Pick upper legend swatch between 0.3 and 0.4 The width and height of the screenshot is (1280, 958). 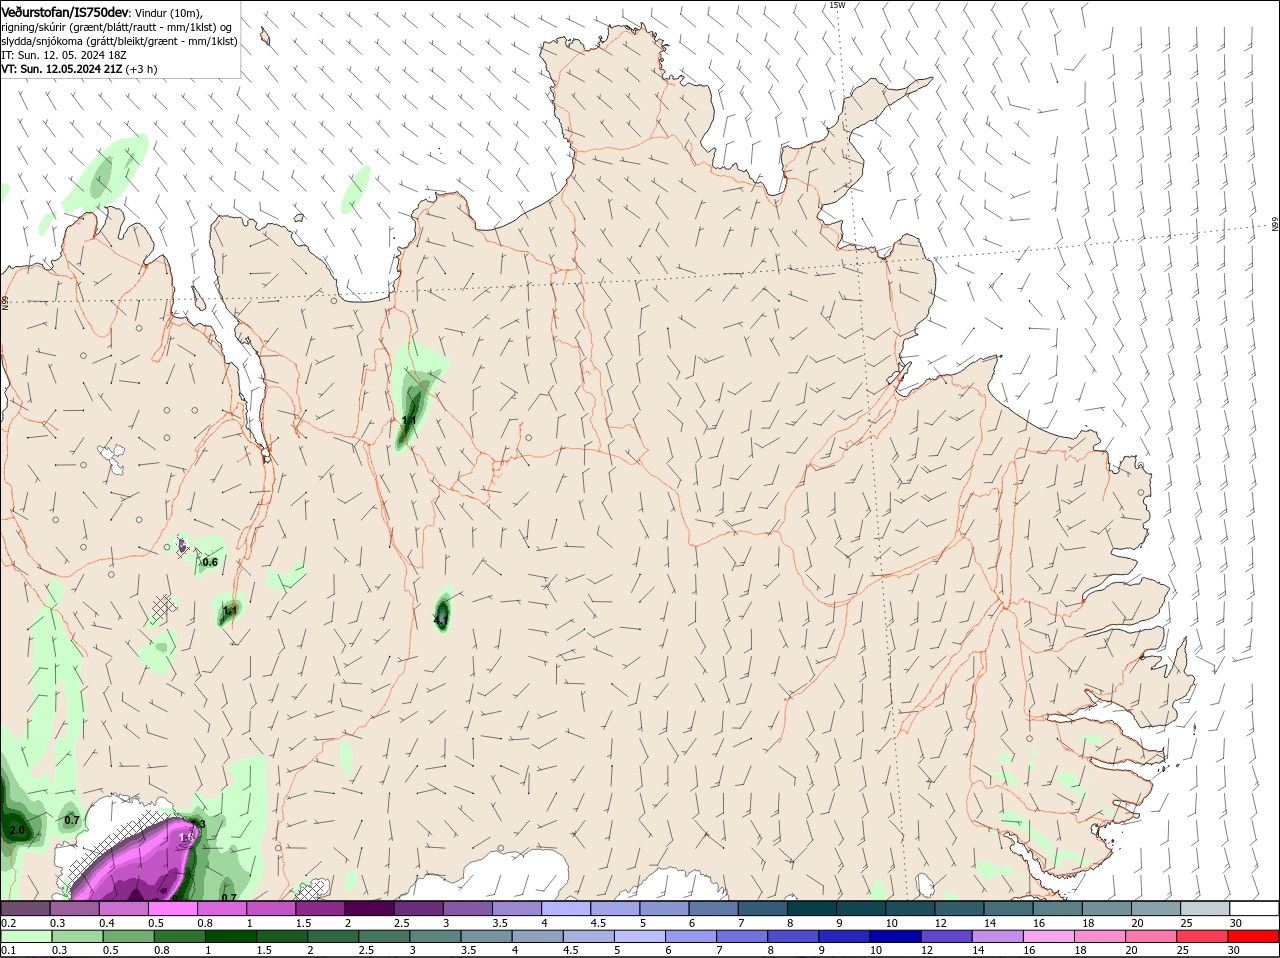point(74,908)
